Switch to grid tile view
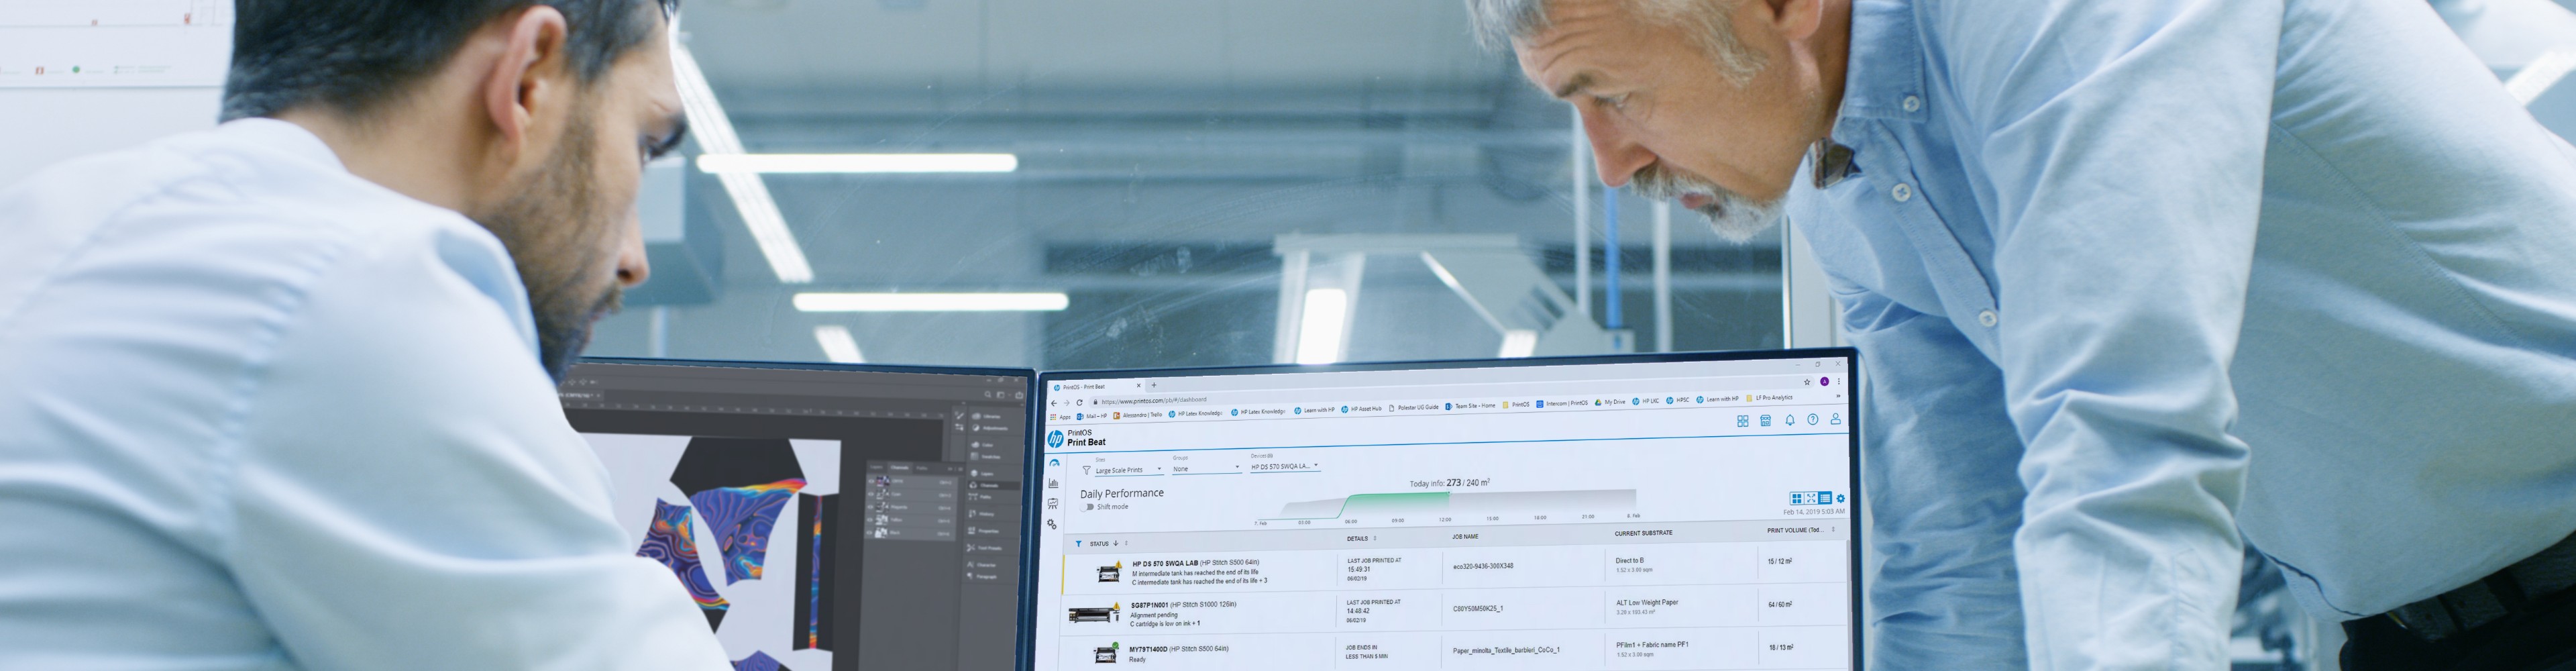2576x671 pixels. (1797, 498)
